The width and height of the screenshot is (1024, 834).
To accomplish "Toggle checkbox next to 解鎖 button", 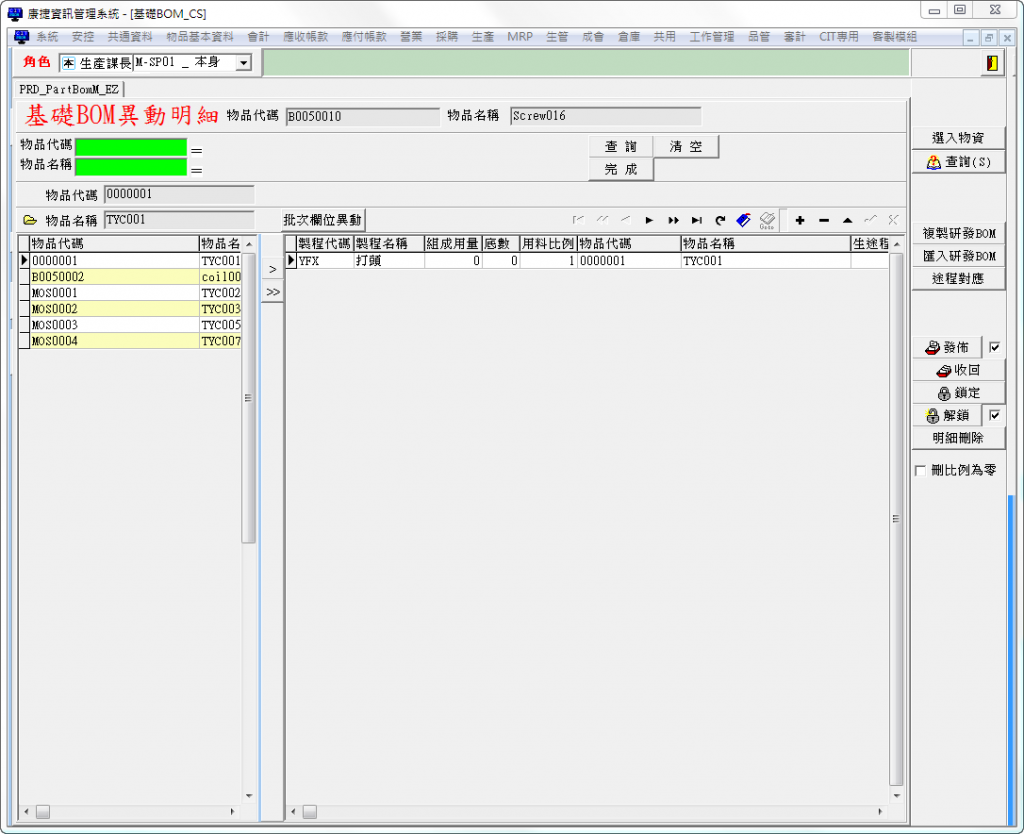I will coord(994,416).
